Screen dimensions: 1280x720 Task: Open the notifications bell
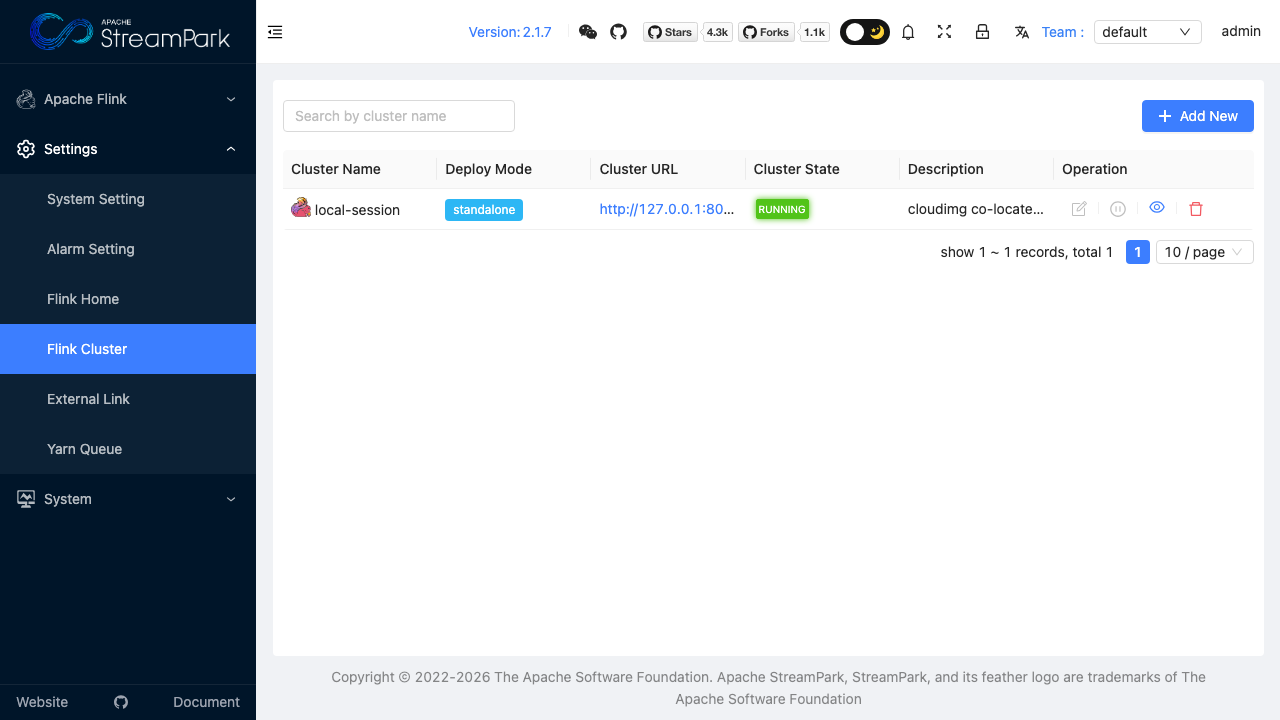click(908, 32)
